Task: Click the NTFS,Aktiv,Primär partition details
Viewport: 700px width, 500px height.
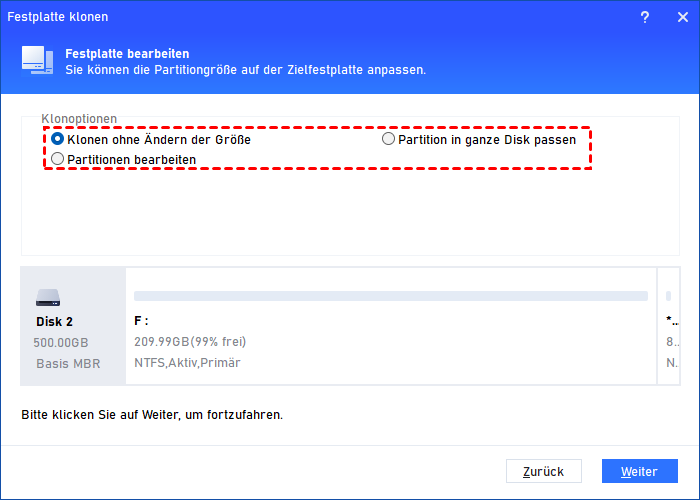Action: pos(187,362)
